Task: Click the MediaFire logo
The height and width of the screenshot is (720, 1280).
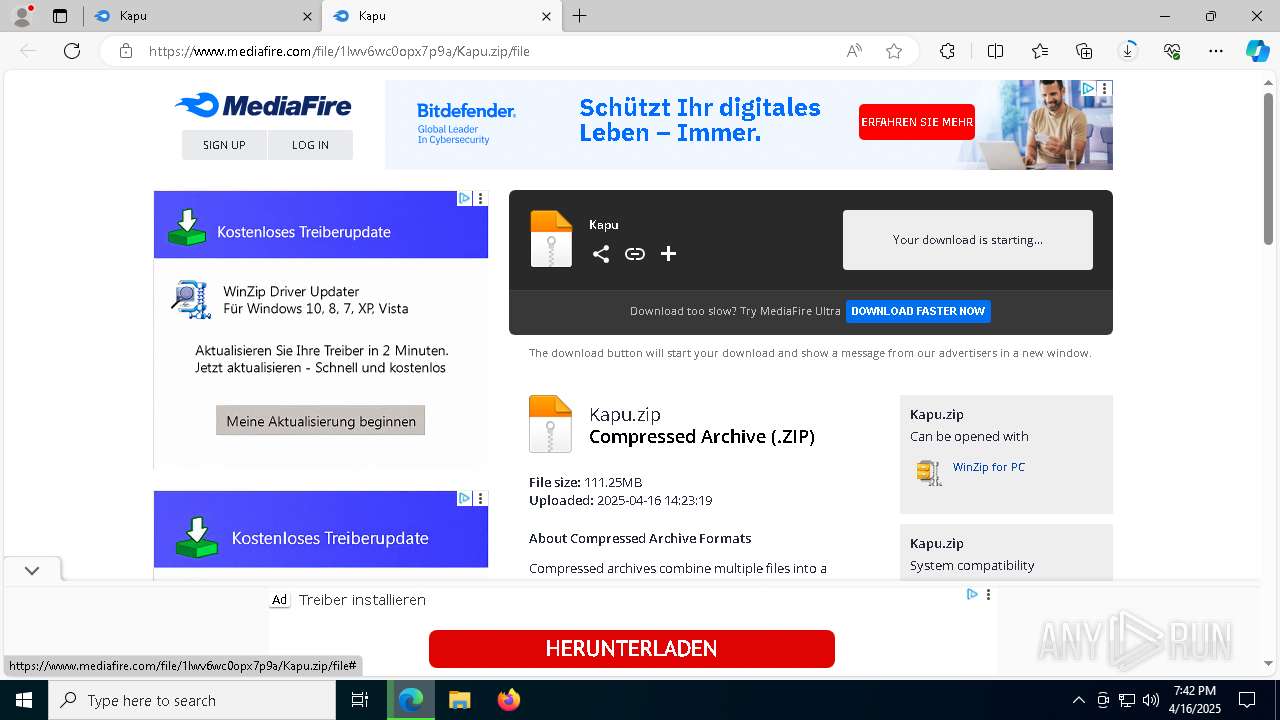Action: pyautogui.click(x=262, y=105)
